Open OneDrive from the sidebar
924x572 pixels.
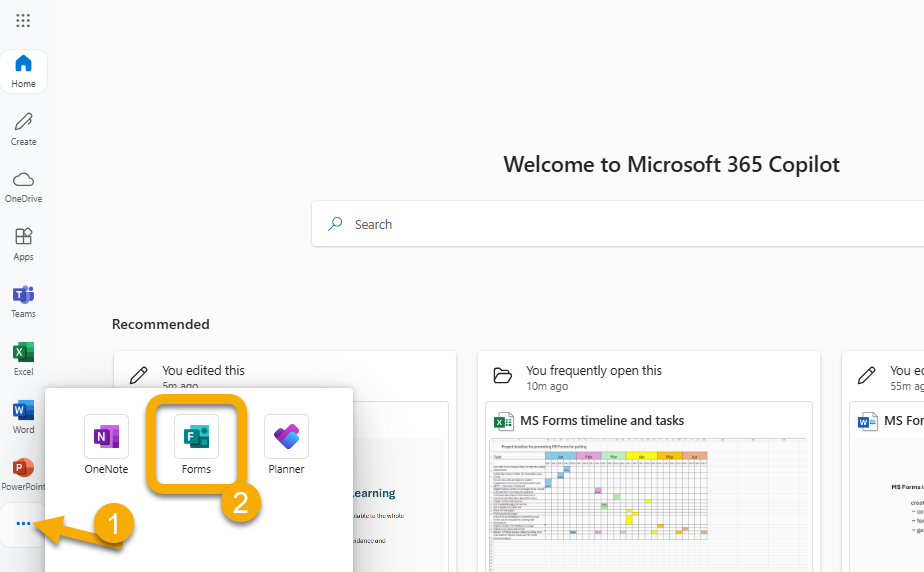click(23, 186)
